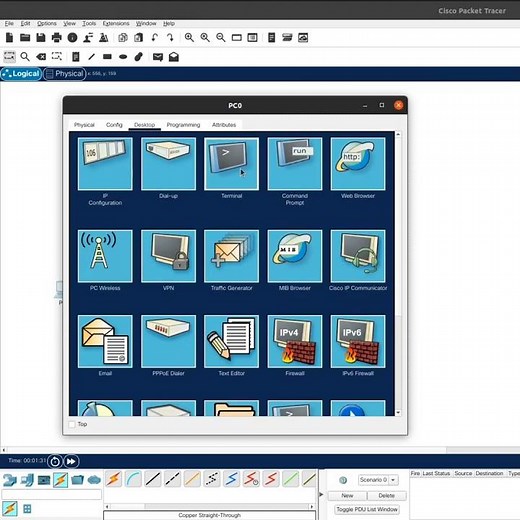The width and height of the screenshot is (520, 520).
Task: Click the Add Simple PDU envelope icon
Action: pyautogui.click(x=158, y=57)
